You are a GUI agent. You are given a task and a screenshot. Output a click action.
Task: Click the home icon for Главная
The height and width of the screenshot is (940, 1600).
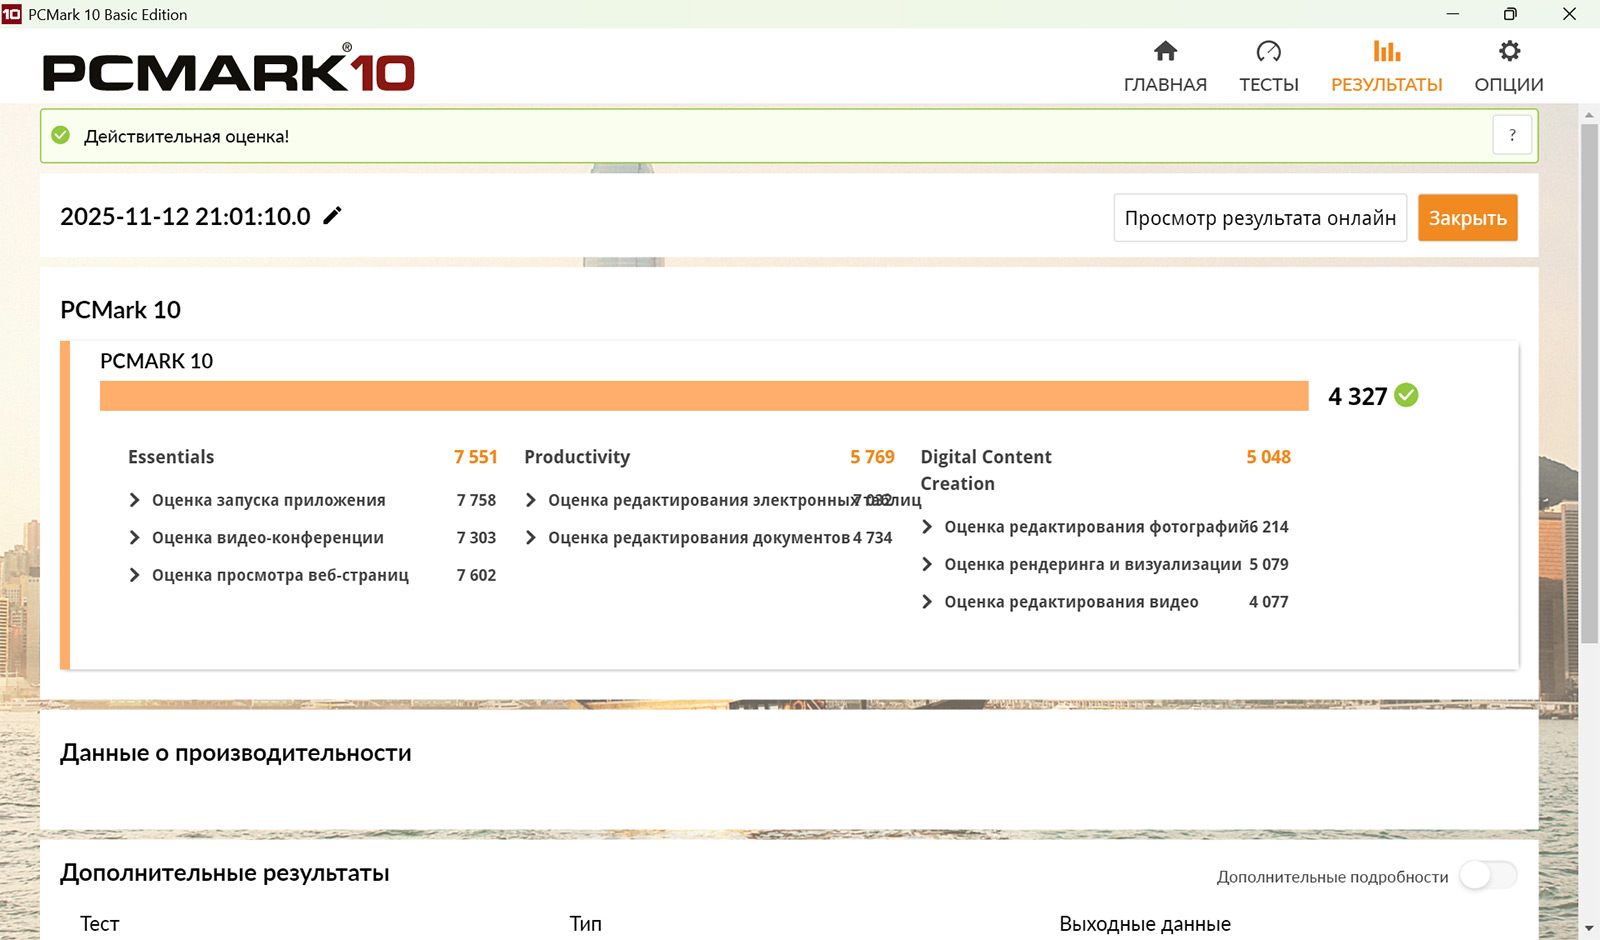pos(1165,51)
